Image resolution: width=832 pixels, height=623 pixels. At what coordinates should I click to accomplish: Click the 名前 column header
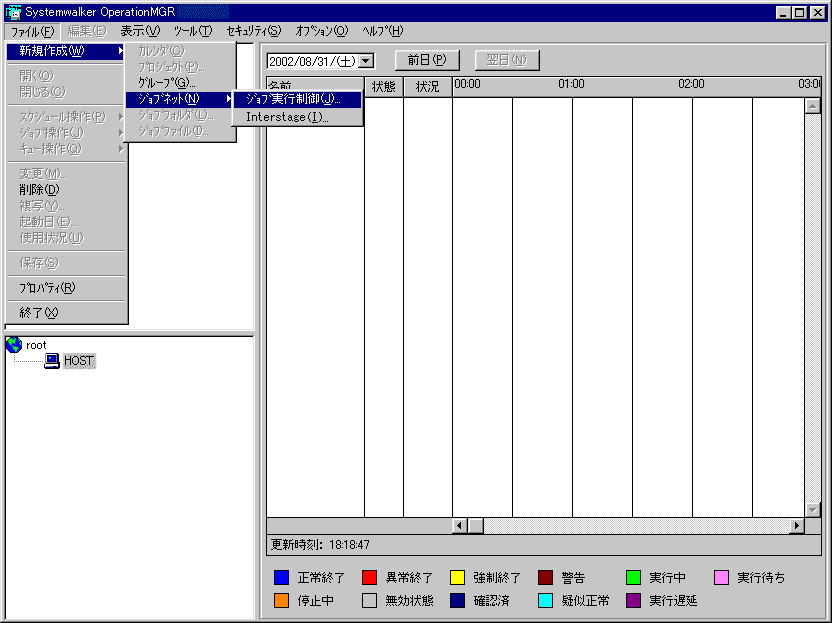[315, 86]
